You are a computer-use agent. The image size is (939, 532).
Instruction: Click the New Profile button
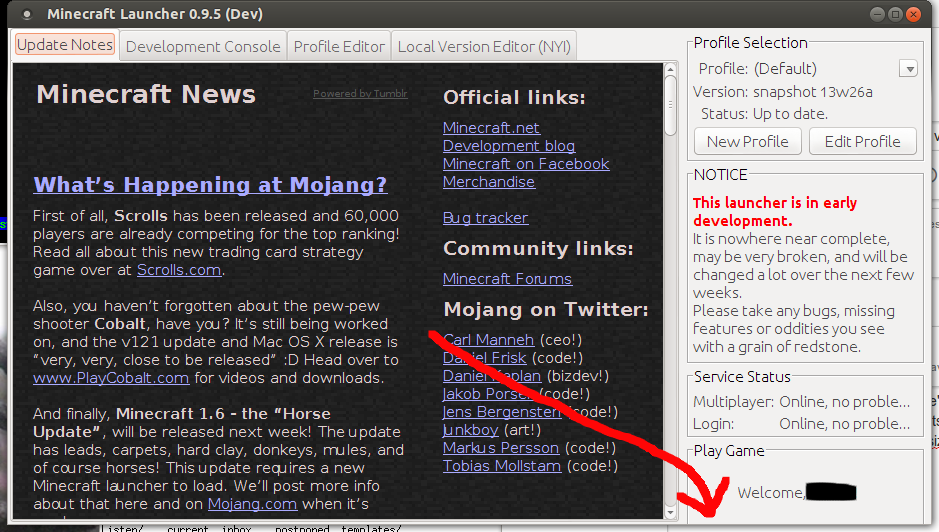pyautogui.click(x=747, y=142)
